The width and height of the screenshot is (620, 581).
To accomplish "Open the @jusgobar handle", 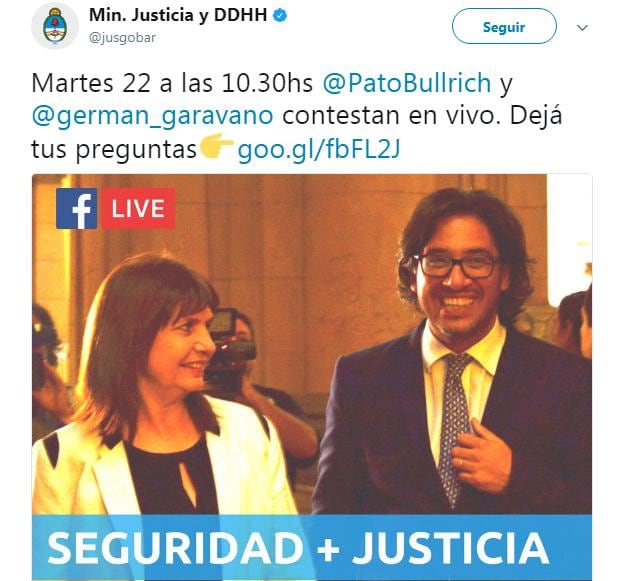I will point(122,38).
